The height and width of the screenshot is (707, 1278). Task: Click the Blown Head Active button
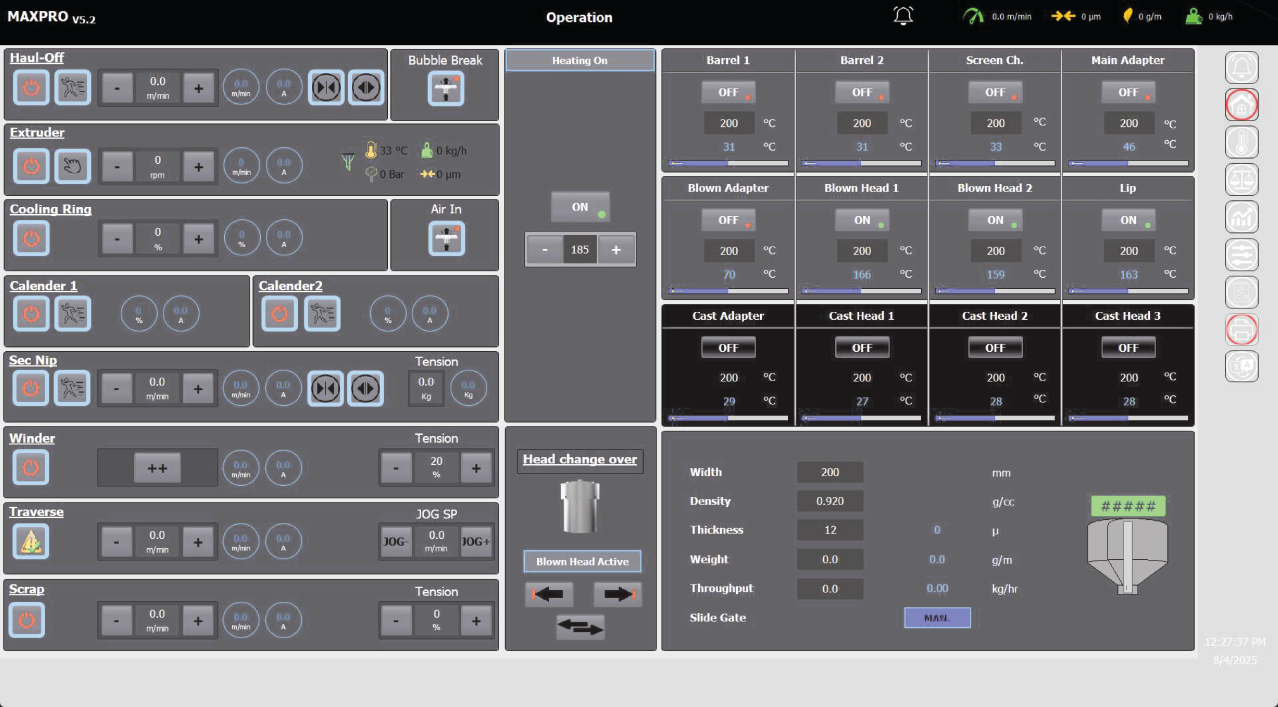click(582, 561)
